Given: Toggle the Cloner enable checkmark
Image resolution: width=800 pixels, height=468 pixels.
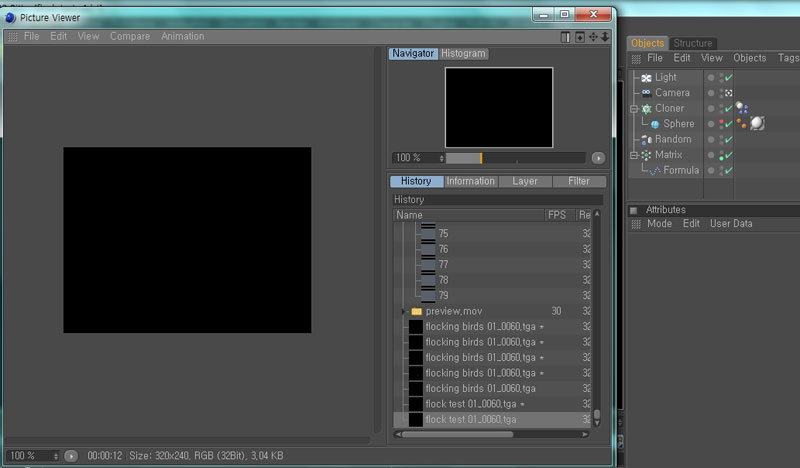Looking at the screenshot, I should click(729, 108).
